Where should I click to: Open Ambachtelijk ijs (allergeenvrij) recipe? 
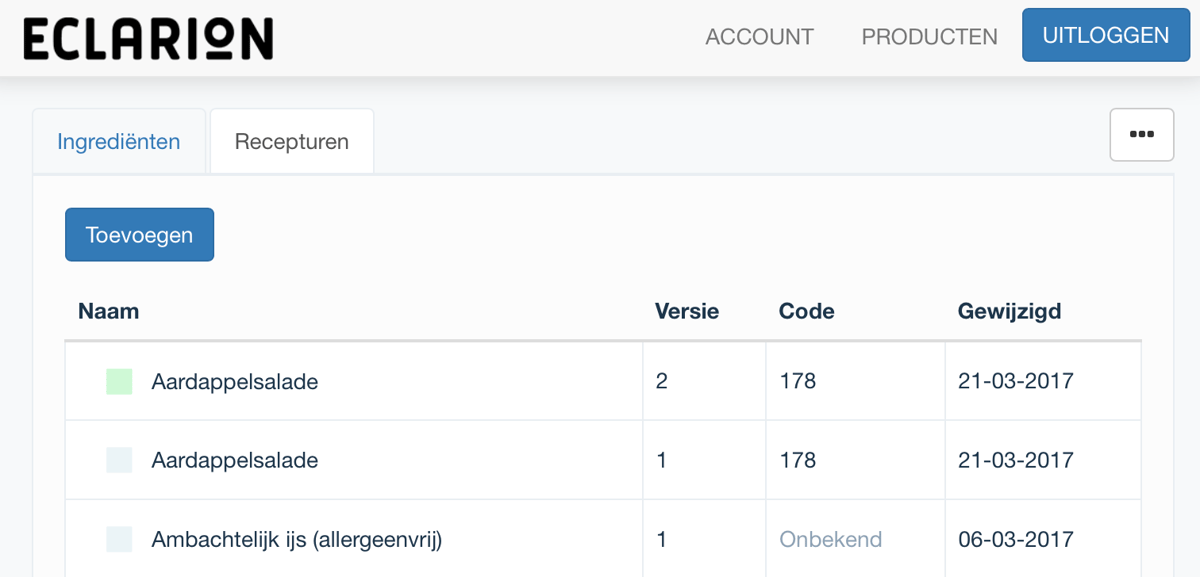coord(297,539)
